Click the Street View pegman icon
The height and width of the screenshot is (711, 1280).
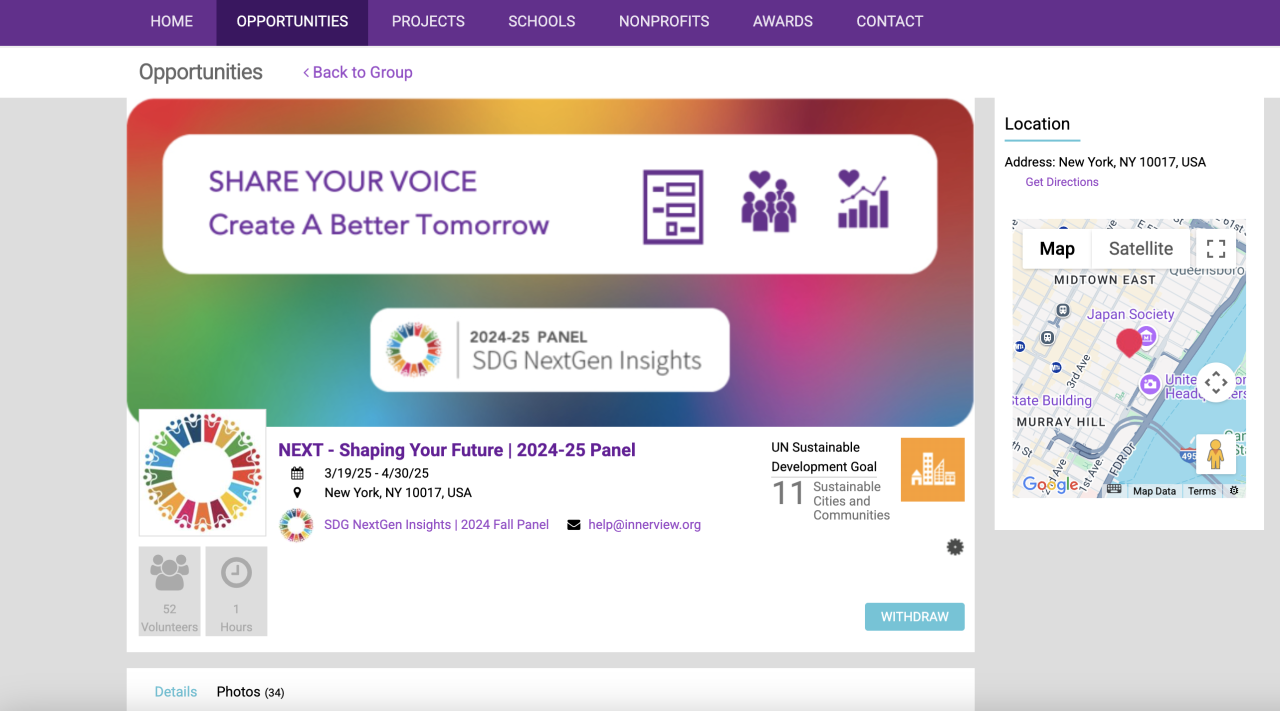tap(1216, 454)
